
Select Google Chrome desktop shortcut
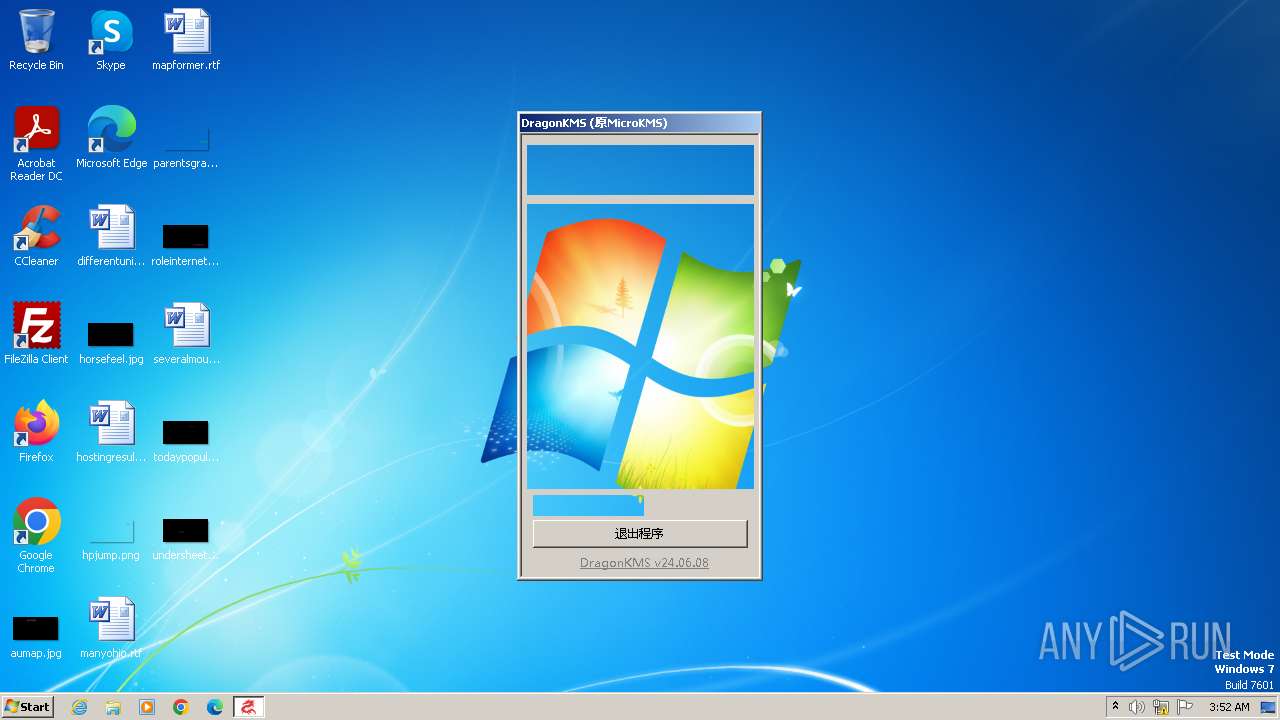point(36,536)
